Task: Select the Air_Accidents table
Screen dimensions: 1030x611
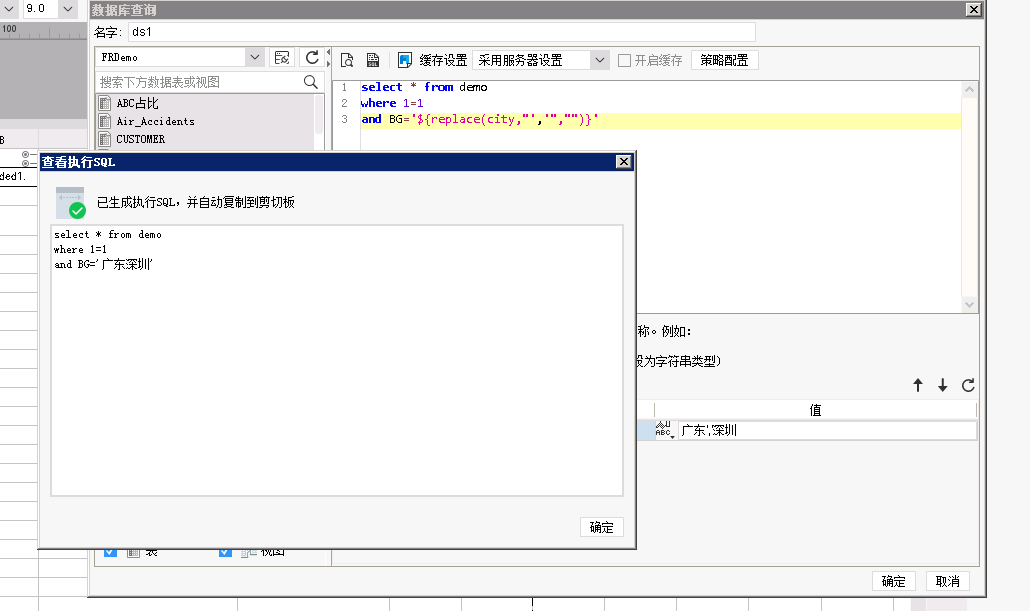Action: [x=156, y=122]
